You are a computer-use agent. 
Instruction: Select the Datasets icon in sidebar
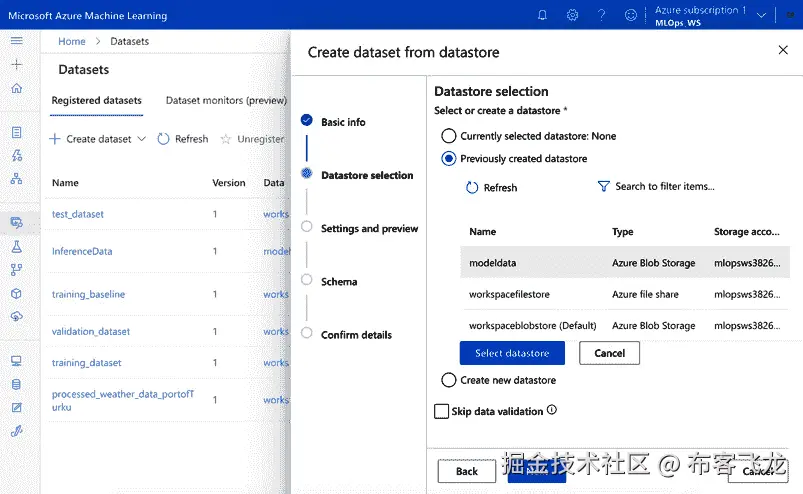(x=16, y=222)
